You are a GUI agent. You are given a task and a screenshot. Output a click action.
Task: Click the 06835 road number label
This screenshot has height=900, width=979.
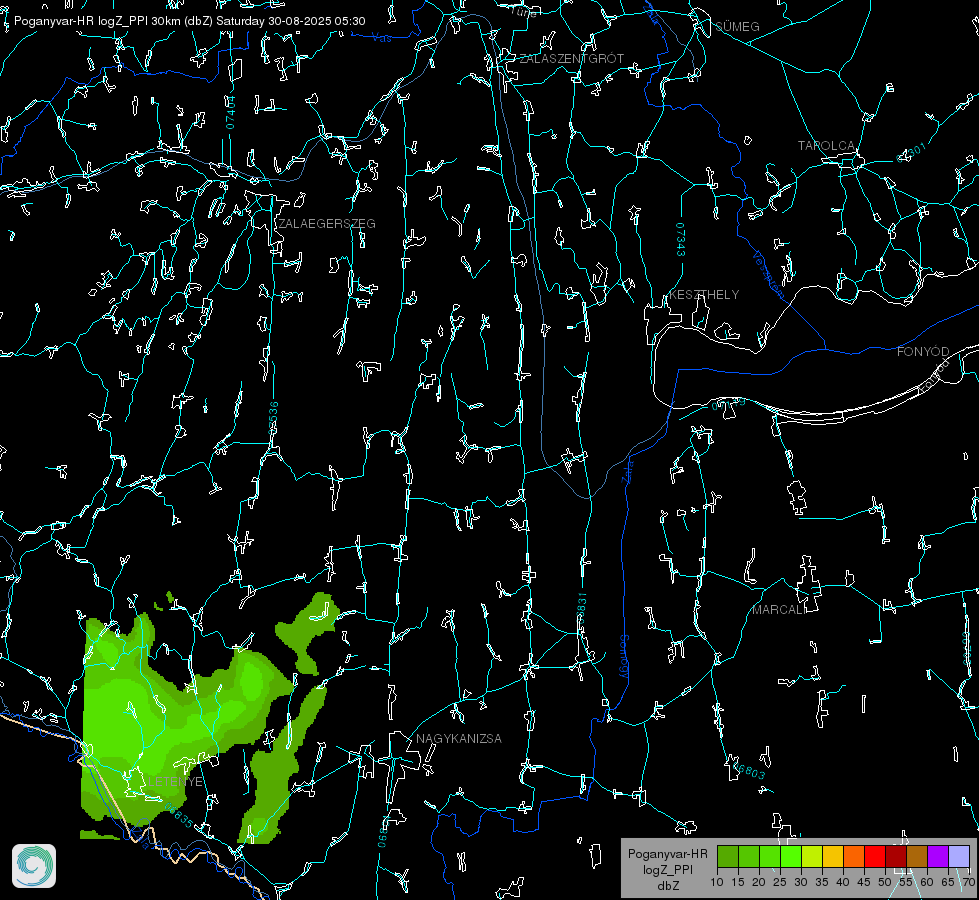179,816
